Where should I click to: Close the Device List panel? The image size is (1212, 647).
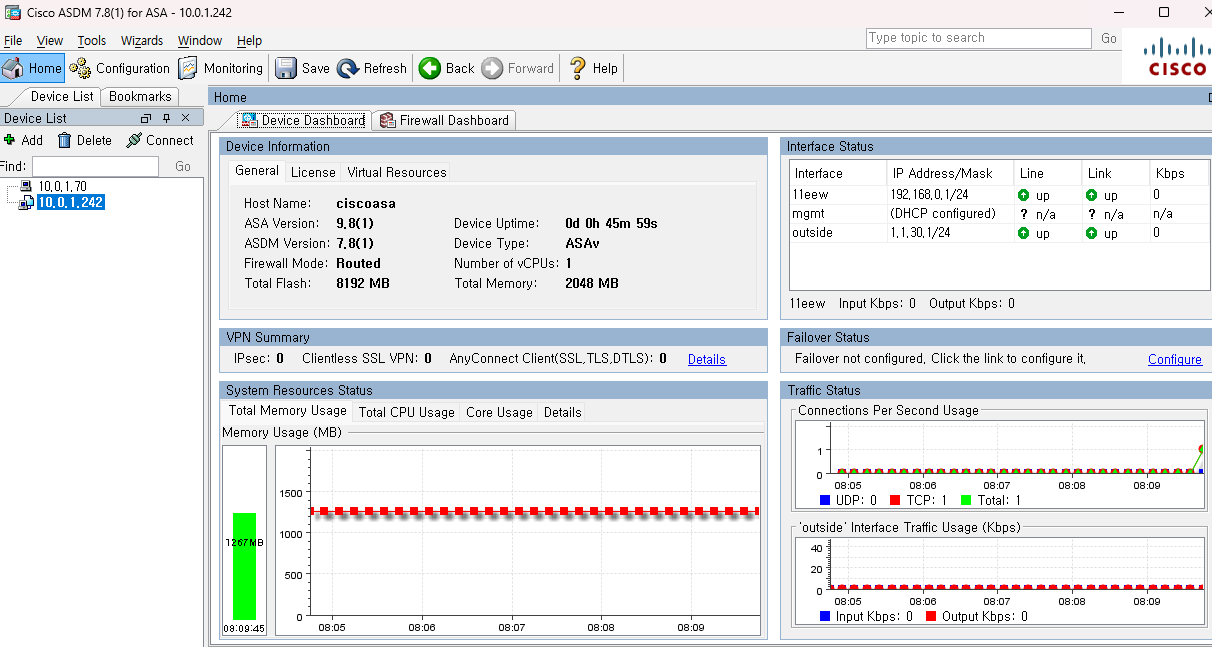point(185,118)
